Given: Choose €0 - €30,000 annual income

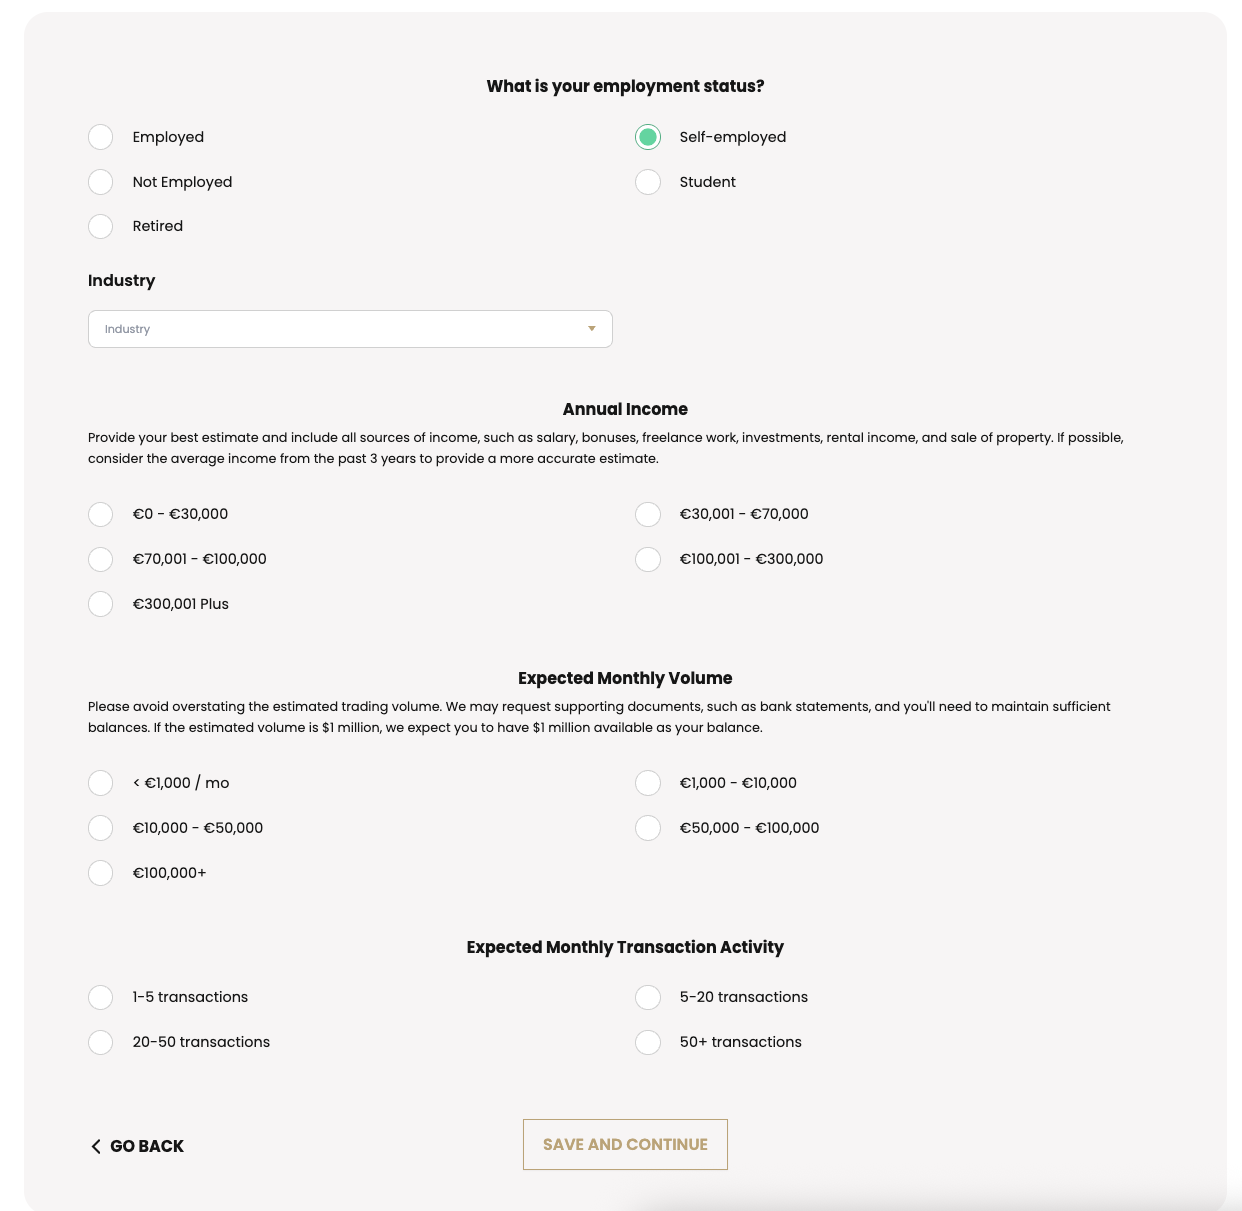Looking at the screenshot, I should (x=101, y=514).
